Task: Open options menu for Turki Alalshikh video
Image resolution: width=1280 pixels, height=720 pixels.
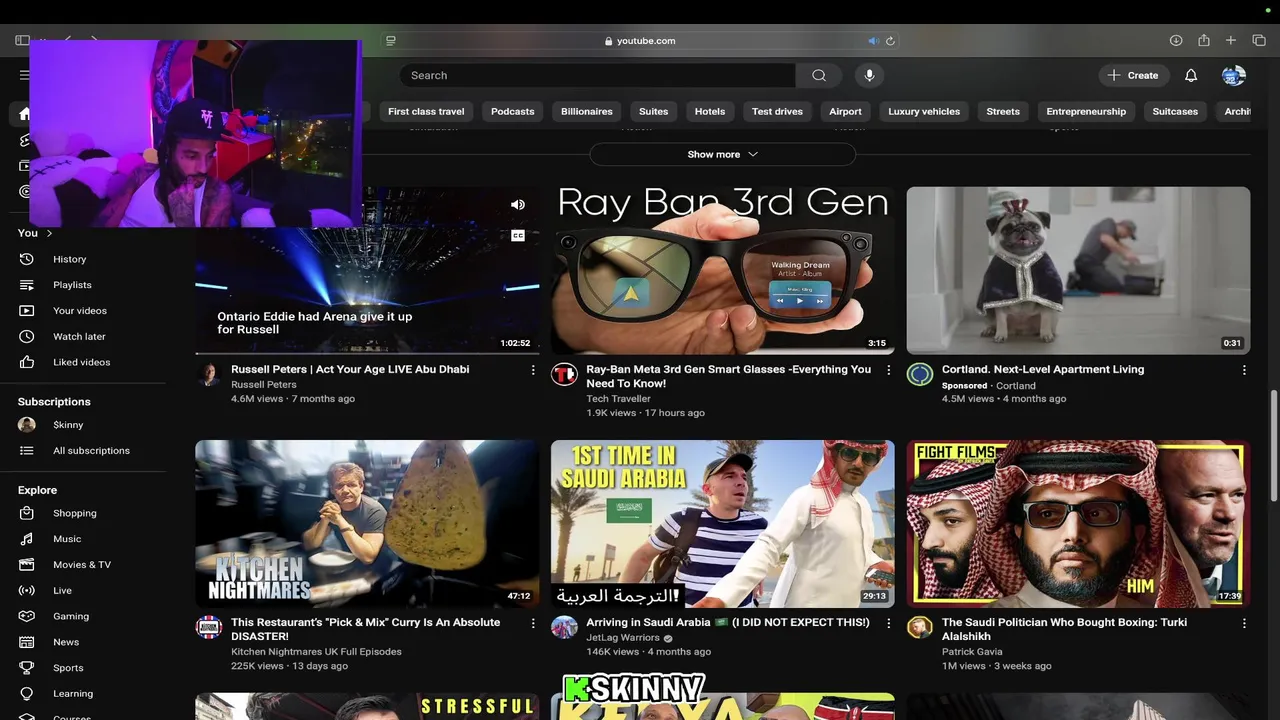Action: 1244,623
